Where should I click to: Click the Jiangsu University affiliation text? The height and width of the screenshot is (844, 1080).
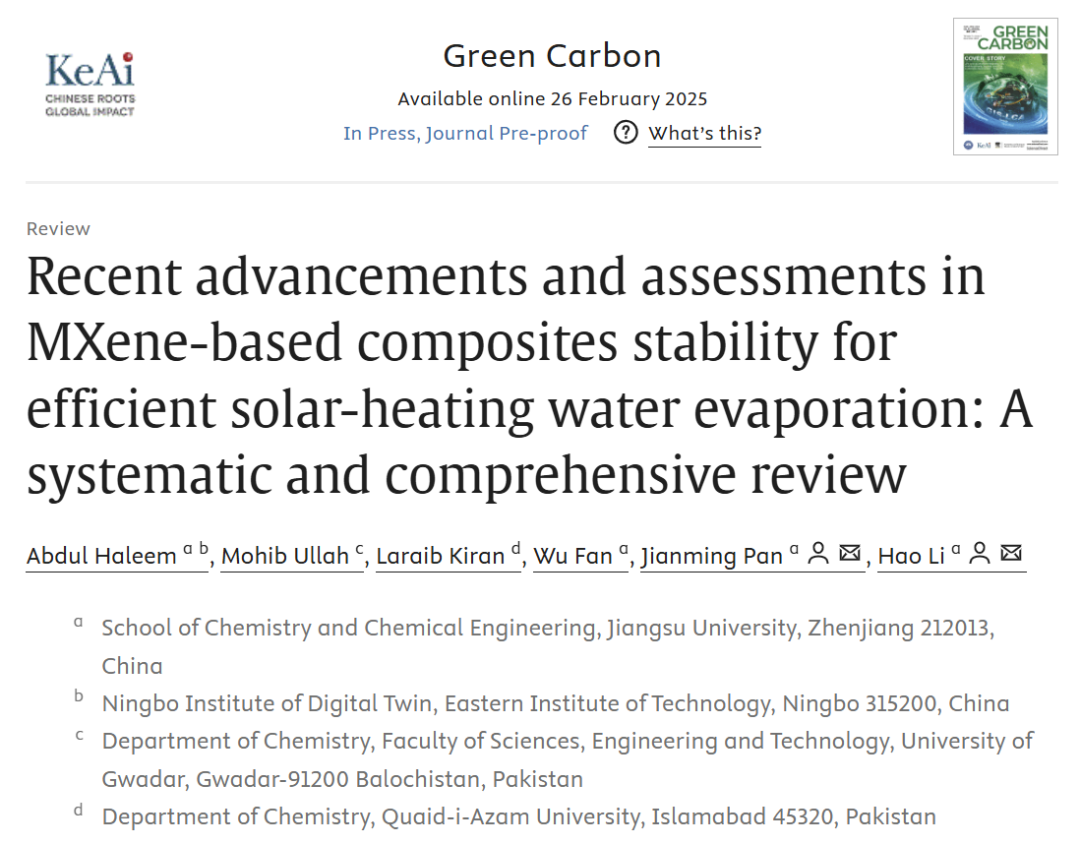pyautogui.click(x=547, y=628)
